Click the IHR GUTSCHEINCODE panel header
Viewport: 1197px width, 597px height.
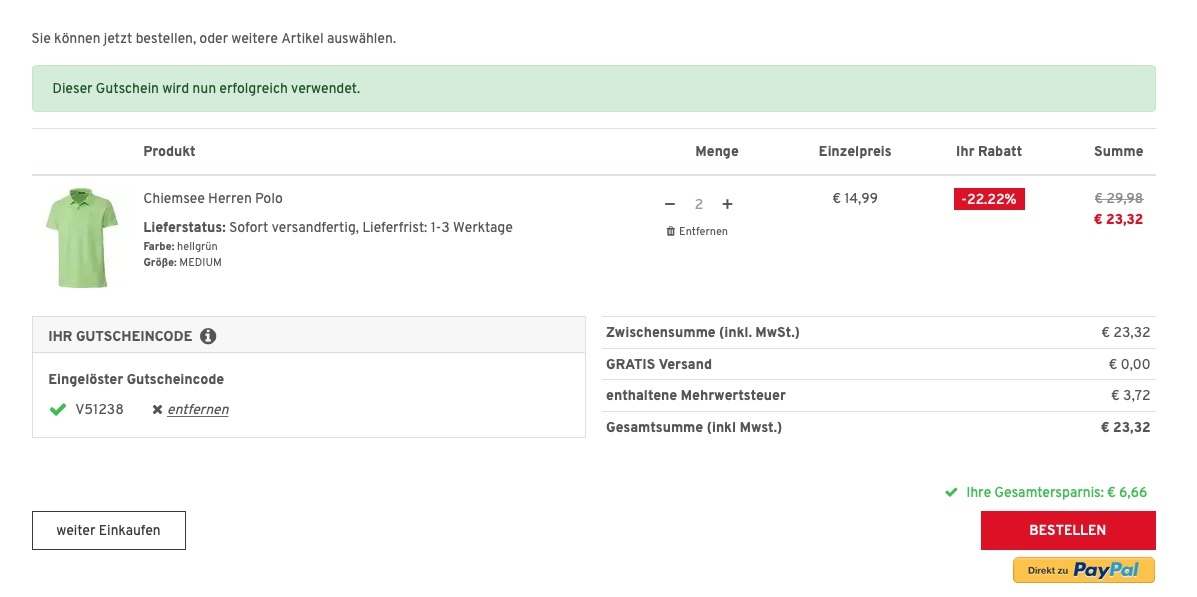[308, 336]
